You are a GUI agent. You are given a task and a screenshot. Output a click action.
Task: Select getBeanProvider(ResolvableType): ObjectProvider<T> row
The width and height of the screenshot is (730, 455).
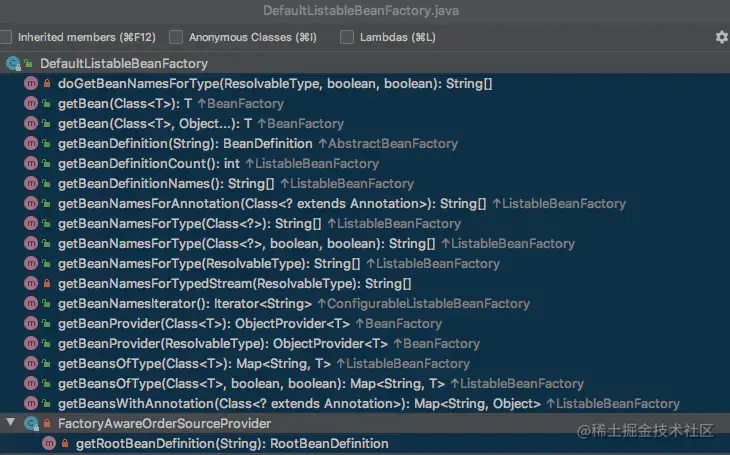(x=365, y=344)
